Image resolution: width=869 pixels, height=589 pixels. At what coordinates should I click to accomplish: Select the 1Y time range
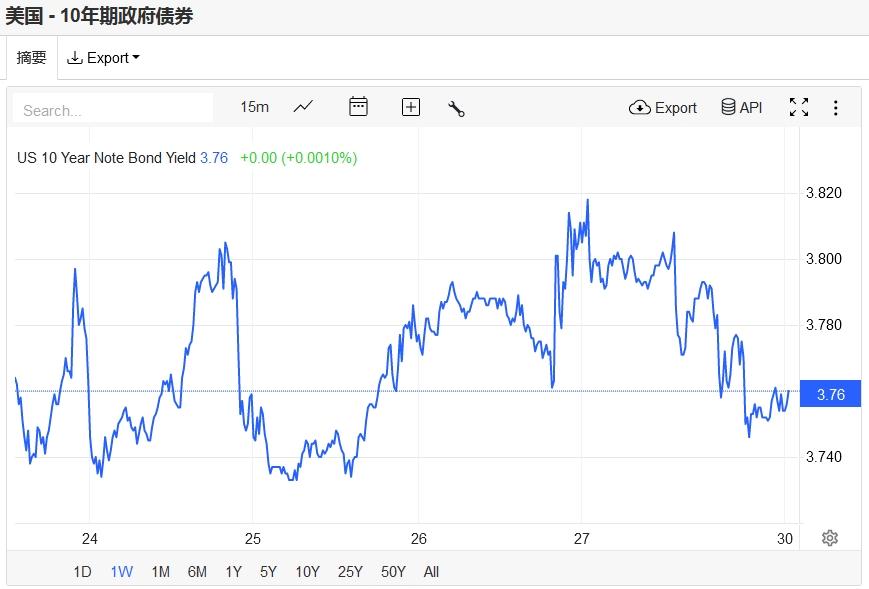point(233,572)
